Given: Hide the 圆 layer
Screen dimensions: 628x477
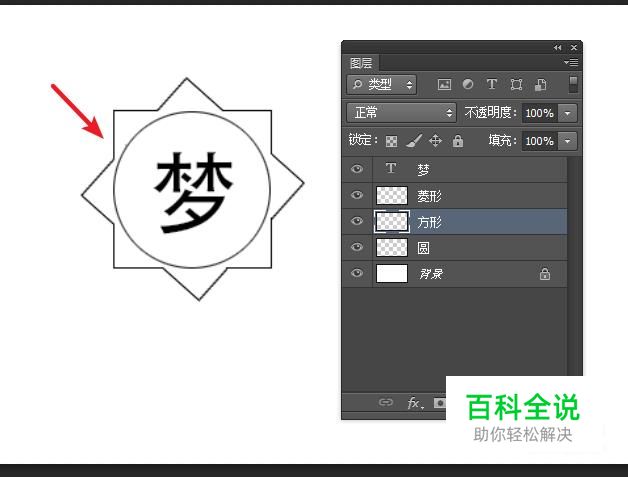Looking at the screenshot, I should click(357, 247).
